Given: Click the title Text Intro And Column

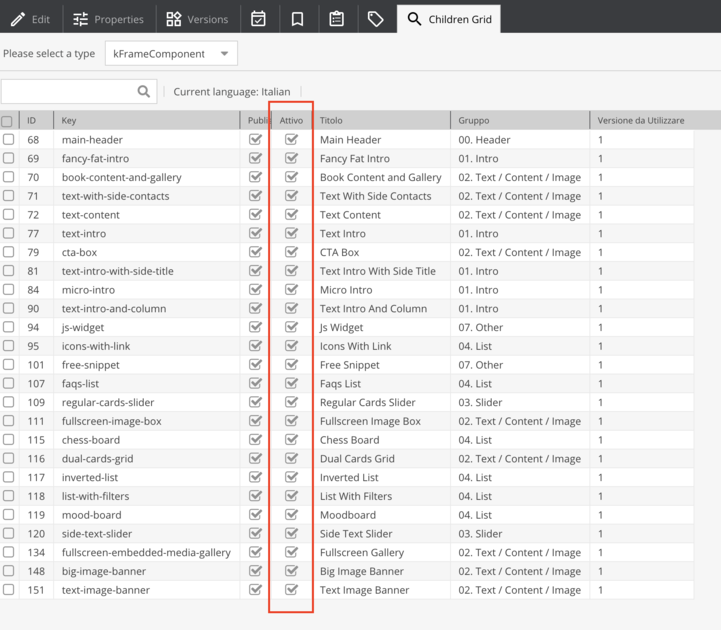Looking at the screenshot, I should (x=373, y=309).
